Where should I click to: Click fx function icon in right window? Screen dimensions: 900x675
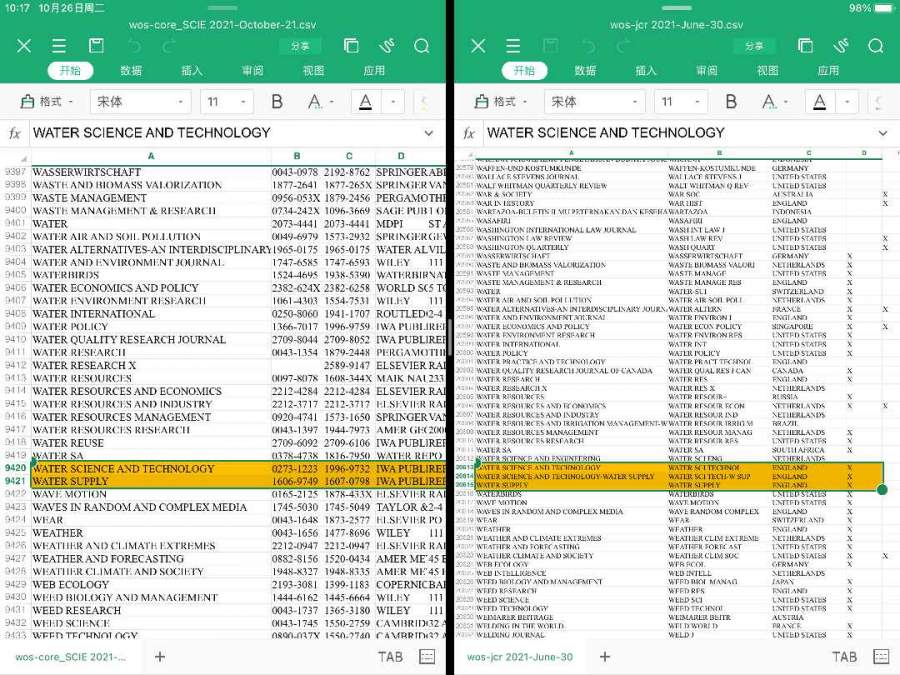469,133
